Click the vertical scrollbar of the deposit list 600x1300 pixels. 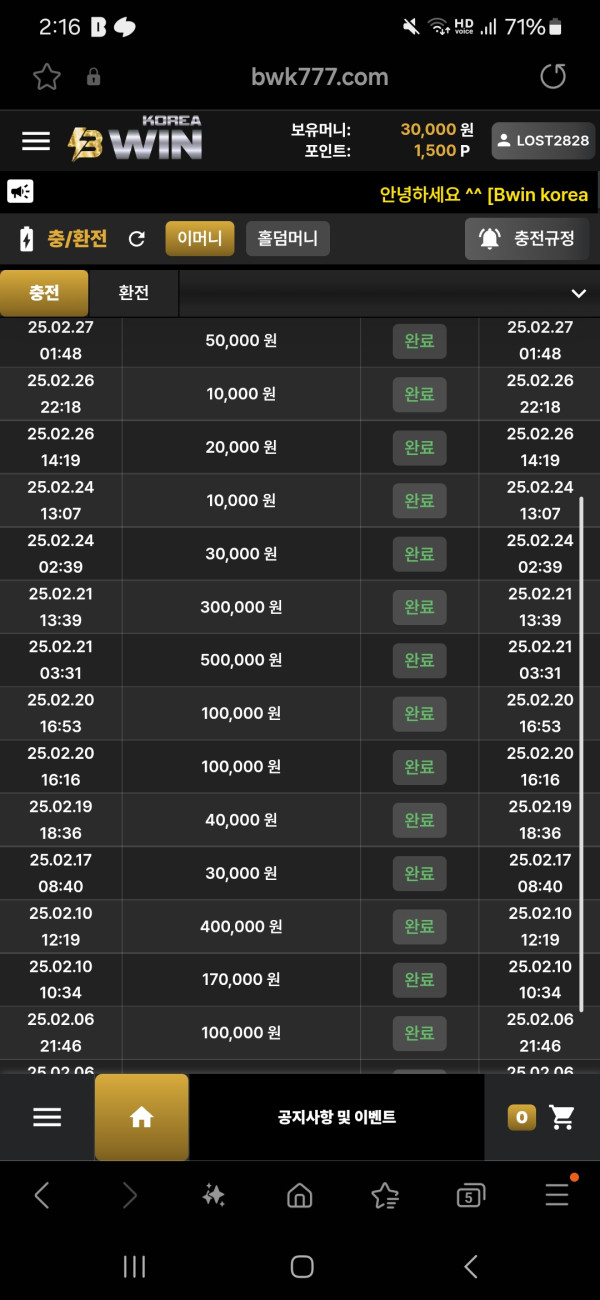click(x=581, y=750)
